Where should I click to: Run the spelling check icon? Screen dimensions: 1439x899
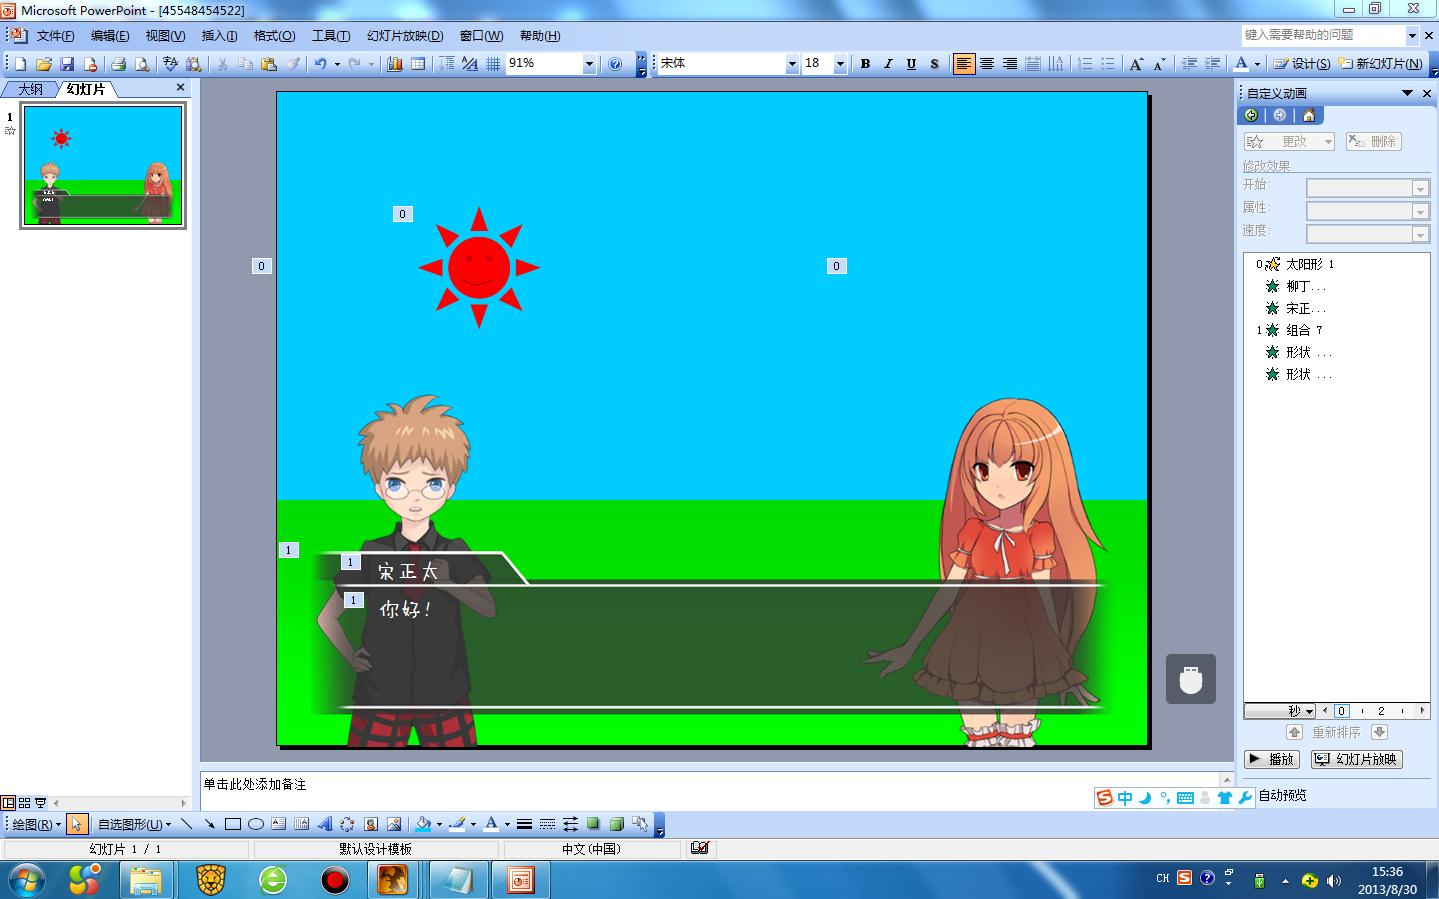pyautogui.click(x=170, y=64)
